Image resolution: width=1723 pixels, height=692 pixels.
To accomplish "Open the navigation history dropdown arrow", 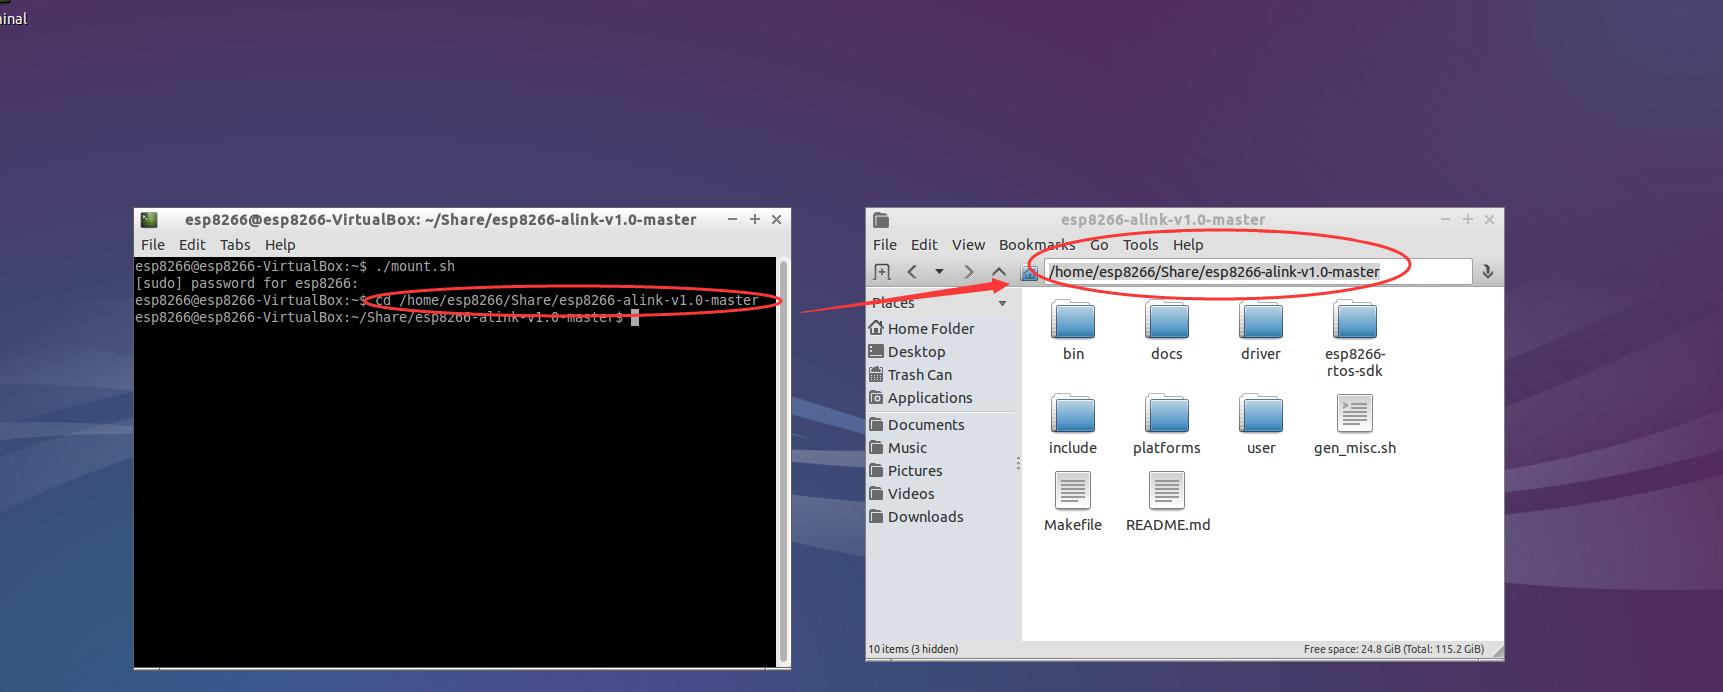I will (x=939, y=272).
